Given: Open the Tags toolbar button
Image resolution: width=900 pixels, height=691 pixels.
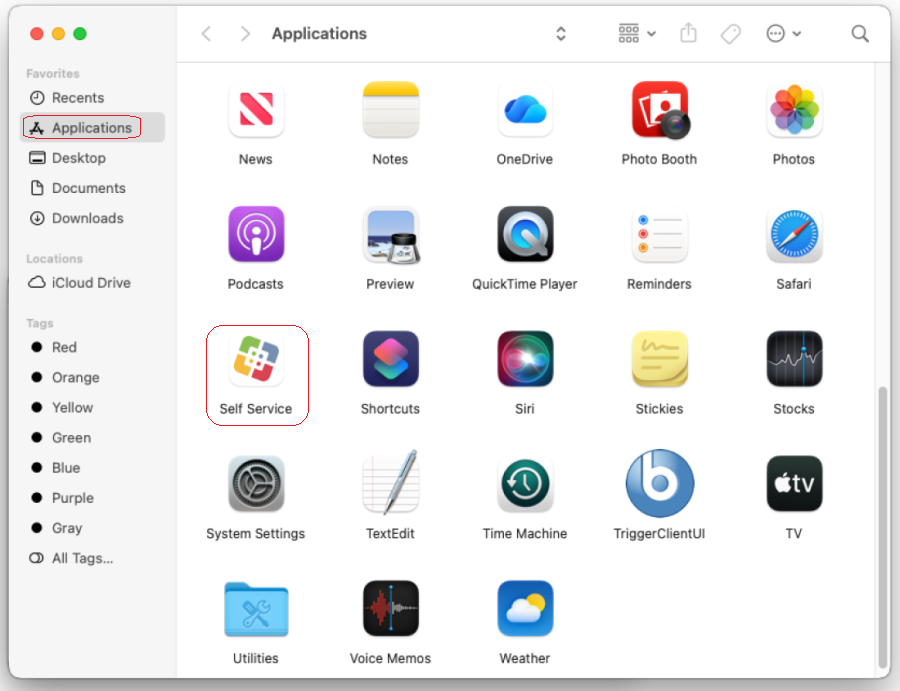Looking at the screenshot, I should click(x=730, y=33).
